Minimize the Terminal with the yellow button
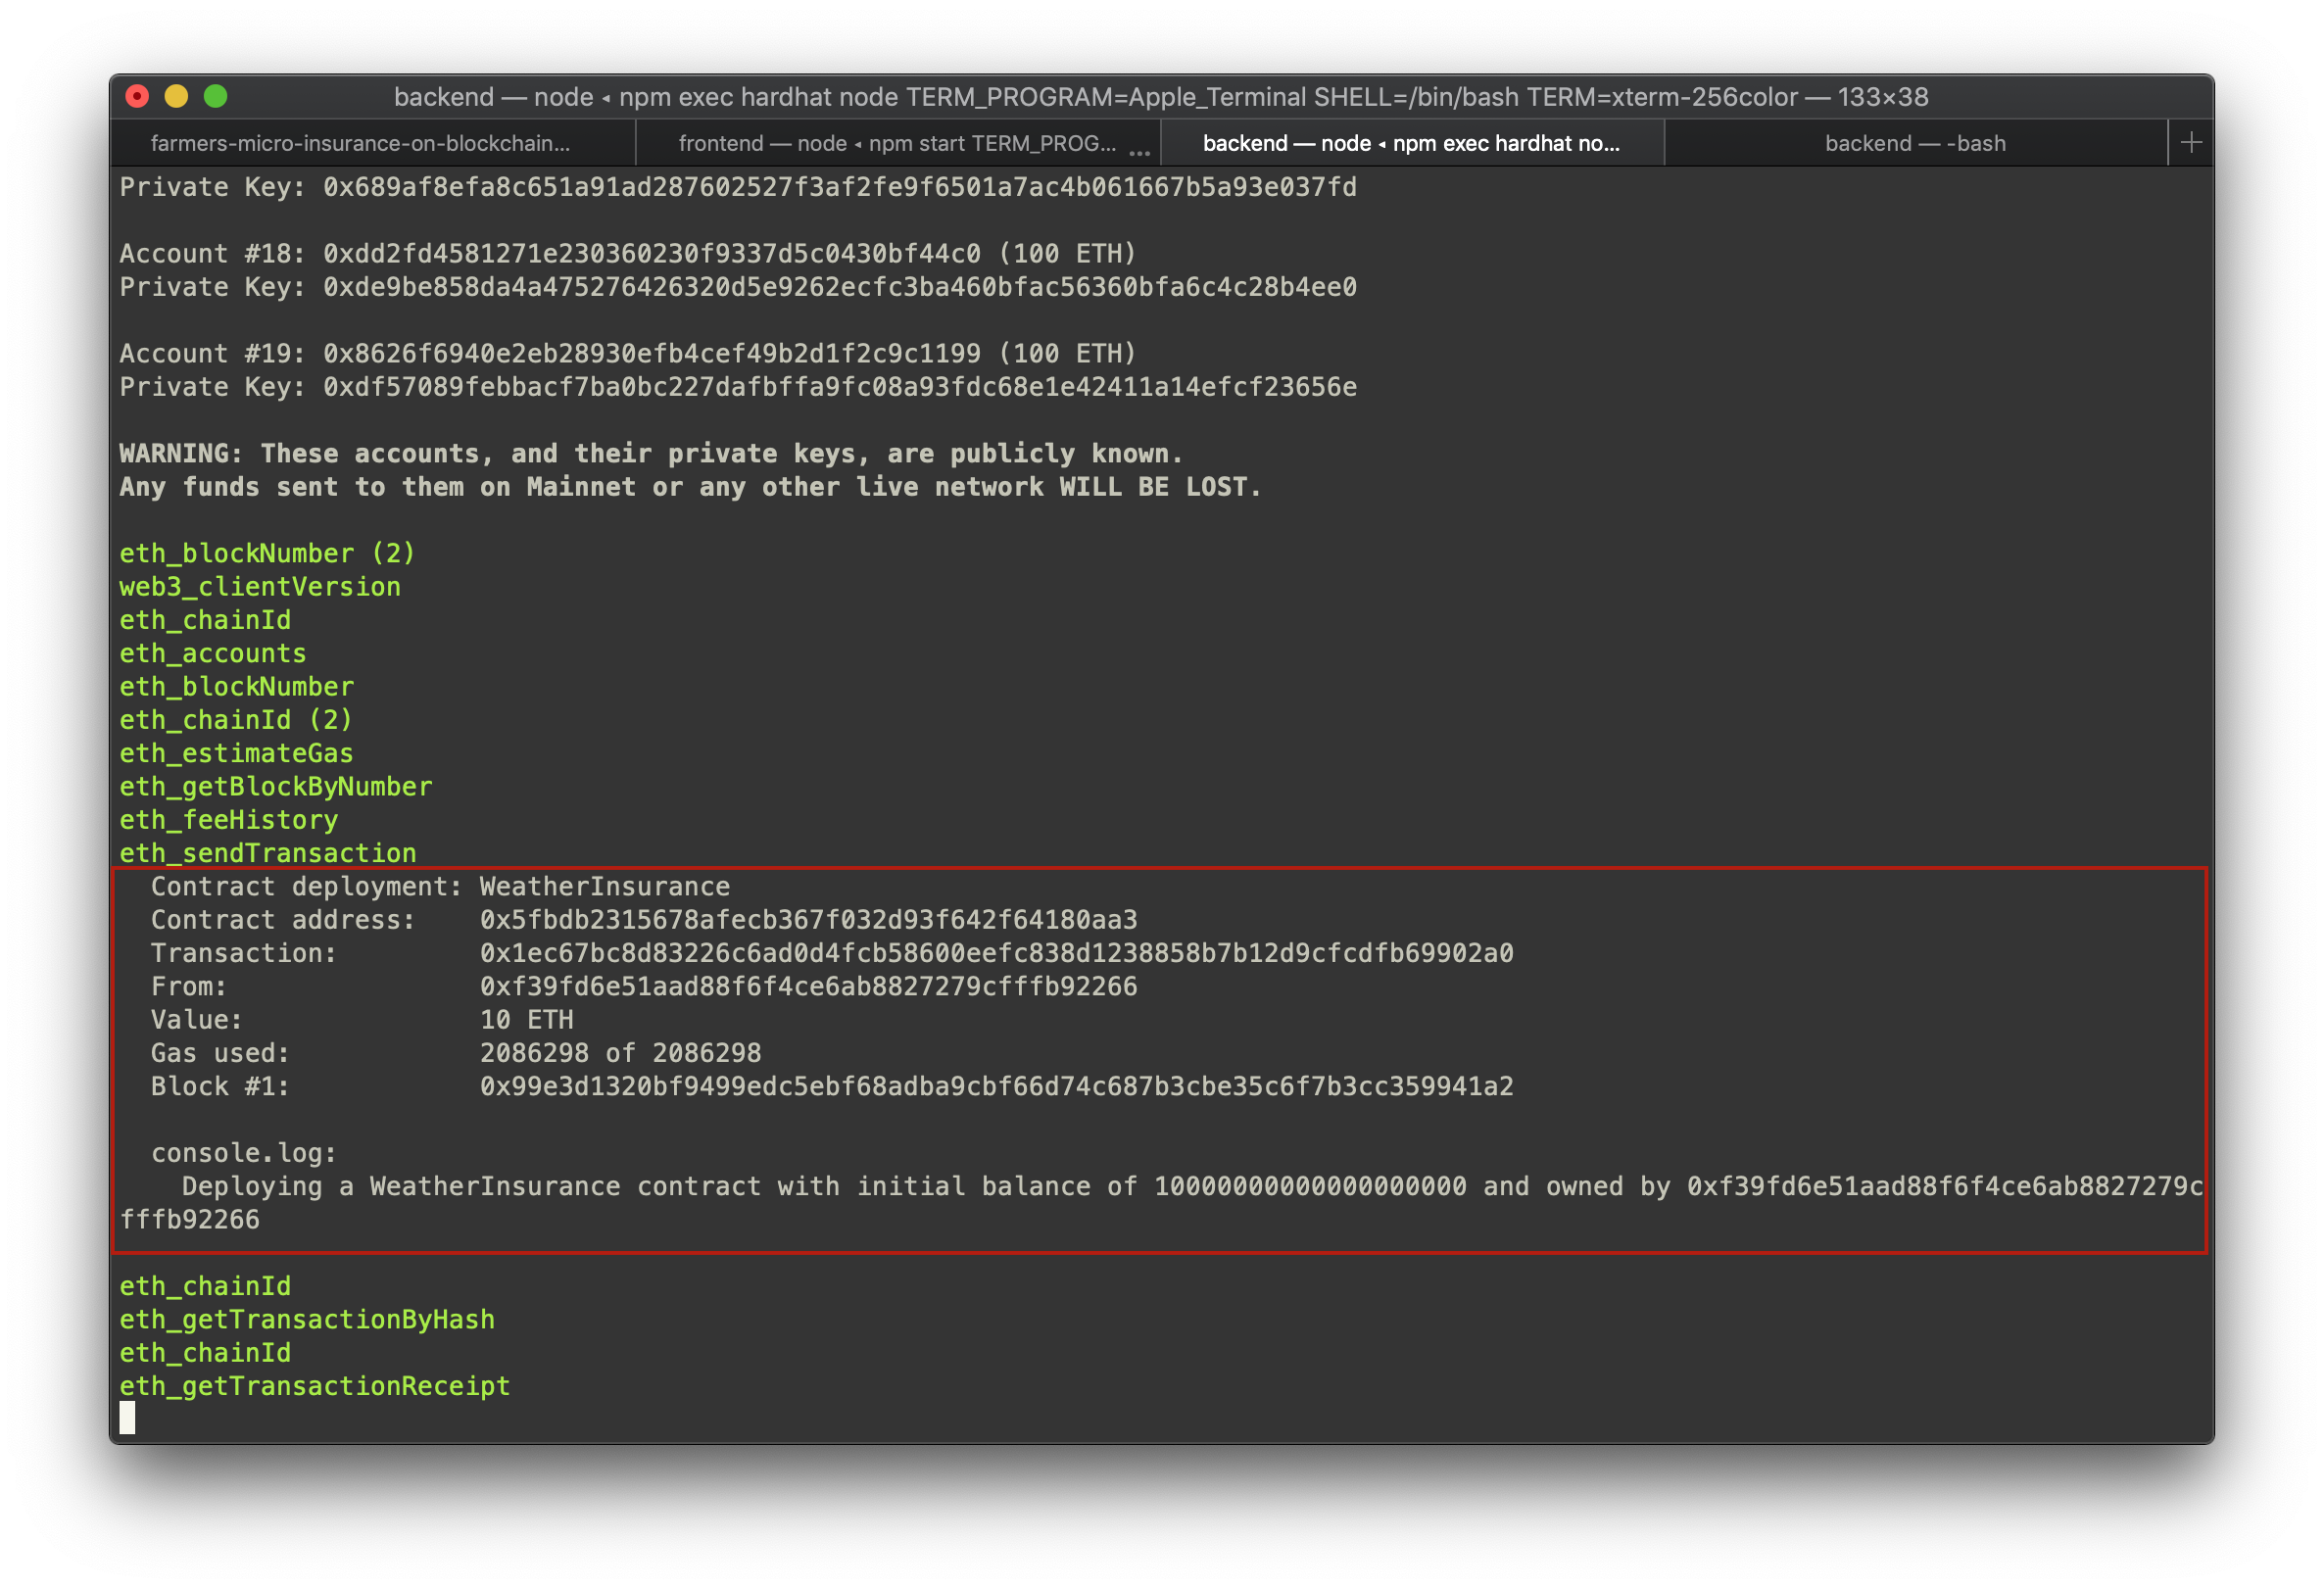 click(176, 96)
